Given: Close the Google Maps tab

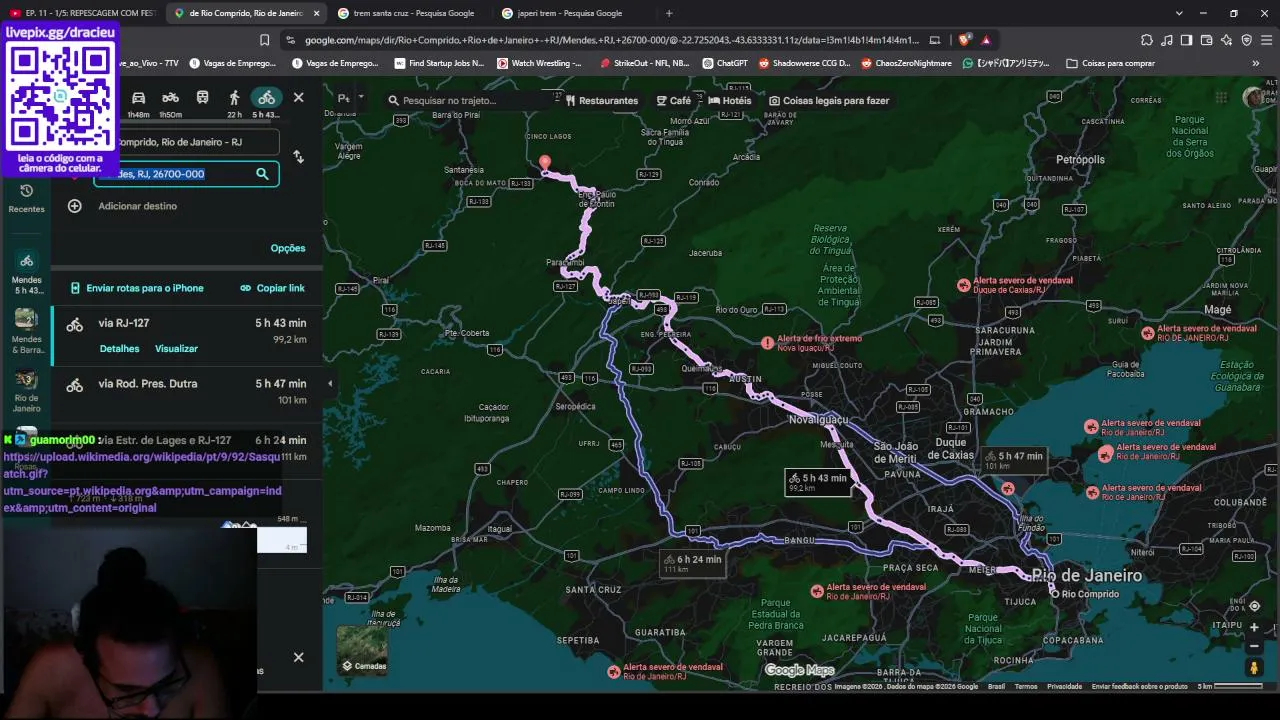Looking at the screenshot, I should tap(317, 13).
